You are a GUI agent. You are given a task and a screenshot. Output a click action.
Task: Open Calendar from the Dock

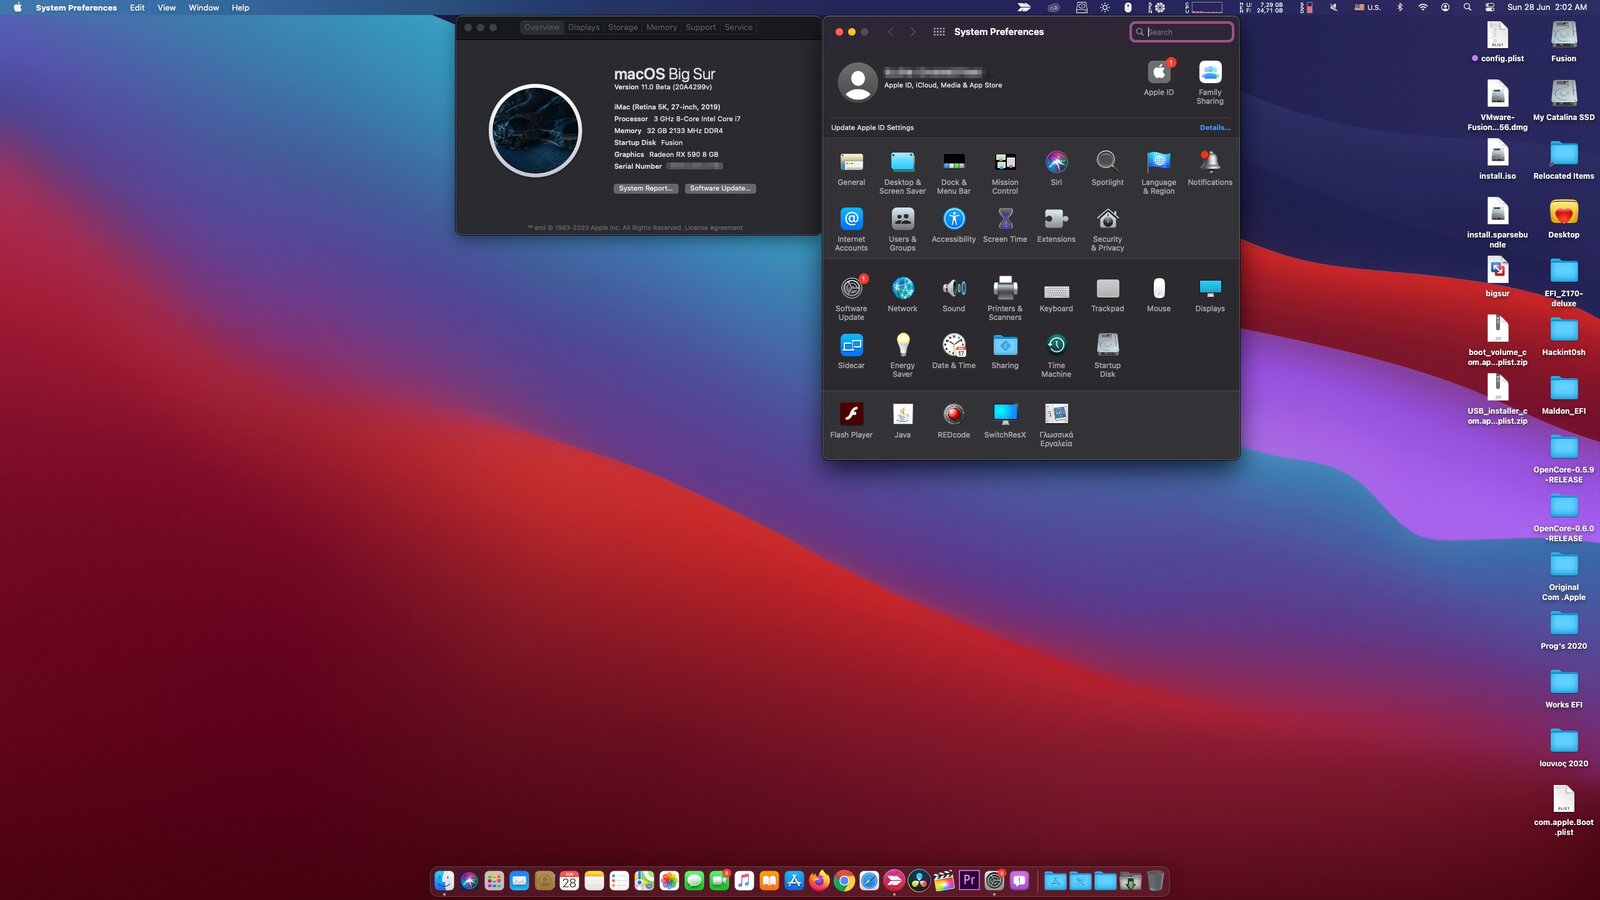coord(569,881)
